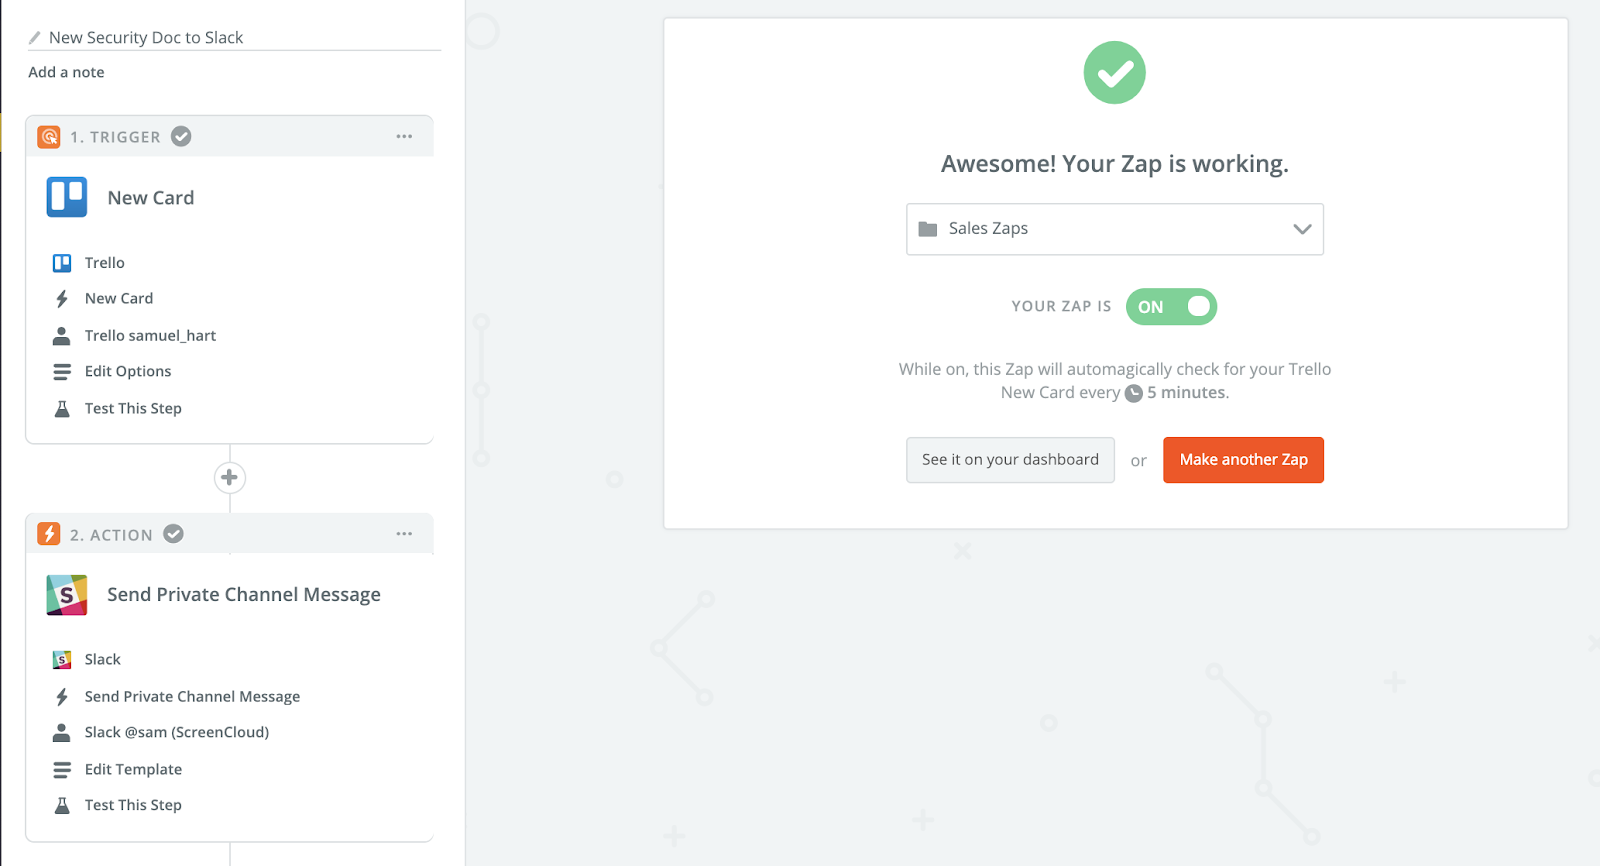Click the trigger step completed checkmark
This screenshot has height=866, width=1600.
point(181,136)
